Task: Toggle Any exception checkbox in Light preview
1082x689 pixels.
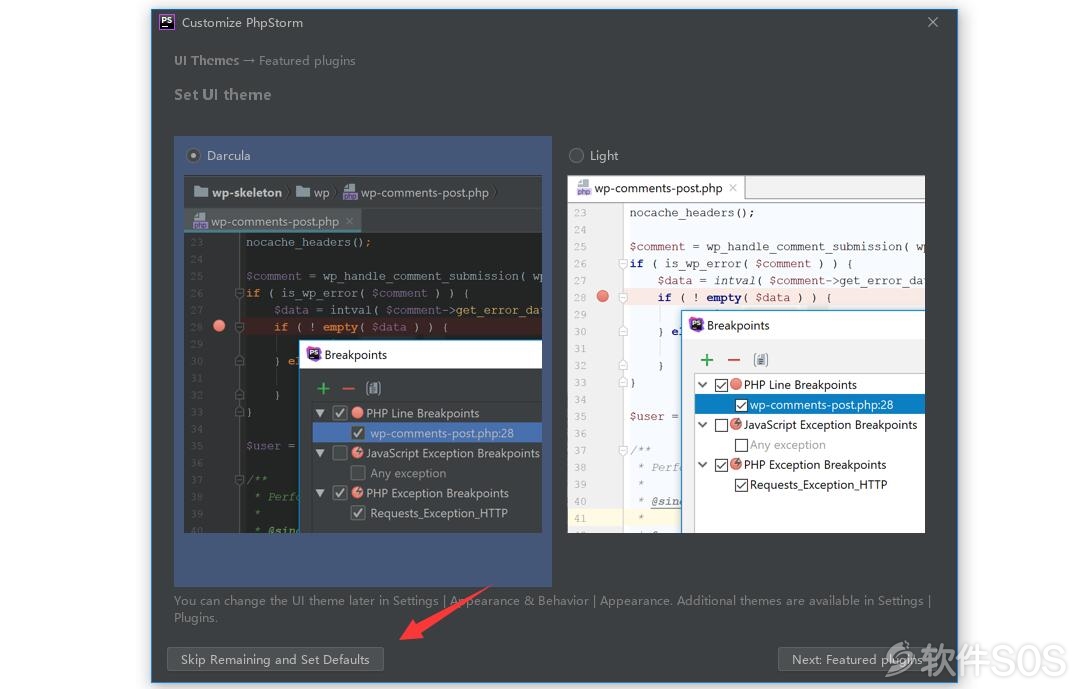Action: [741, 445]
